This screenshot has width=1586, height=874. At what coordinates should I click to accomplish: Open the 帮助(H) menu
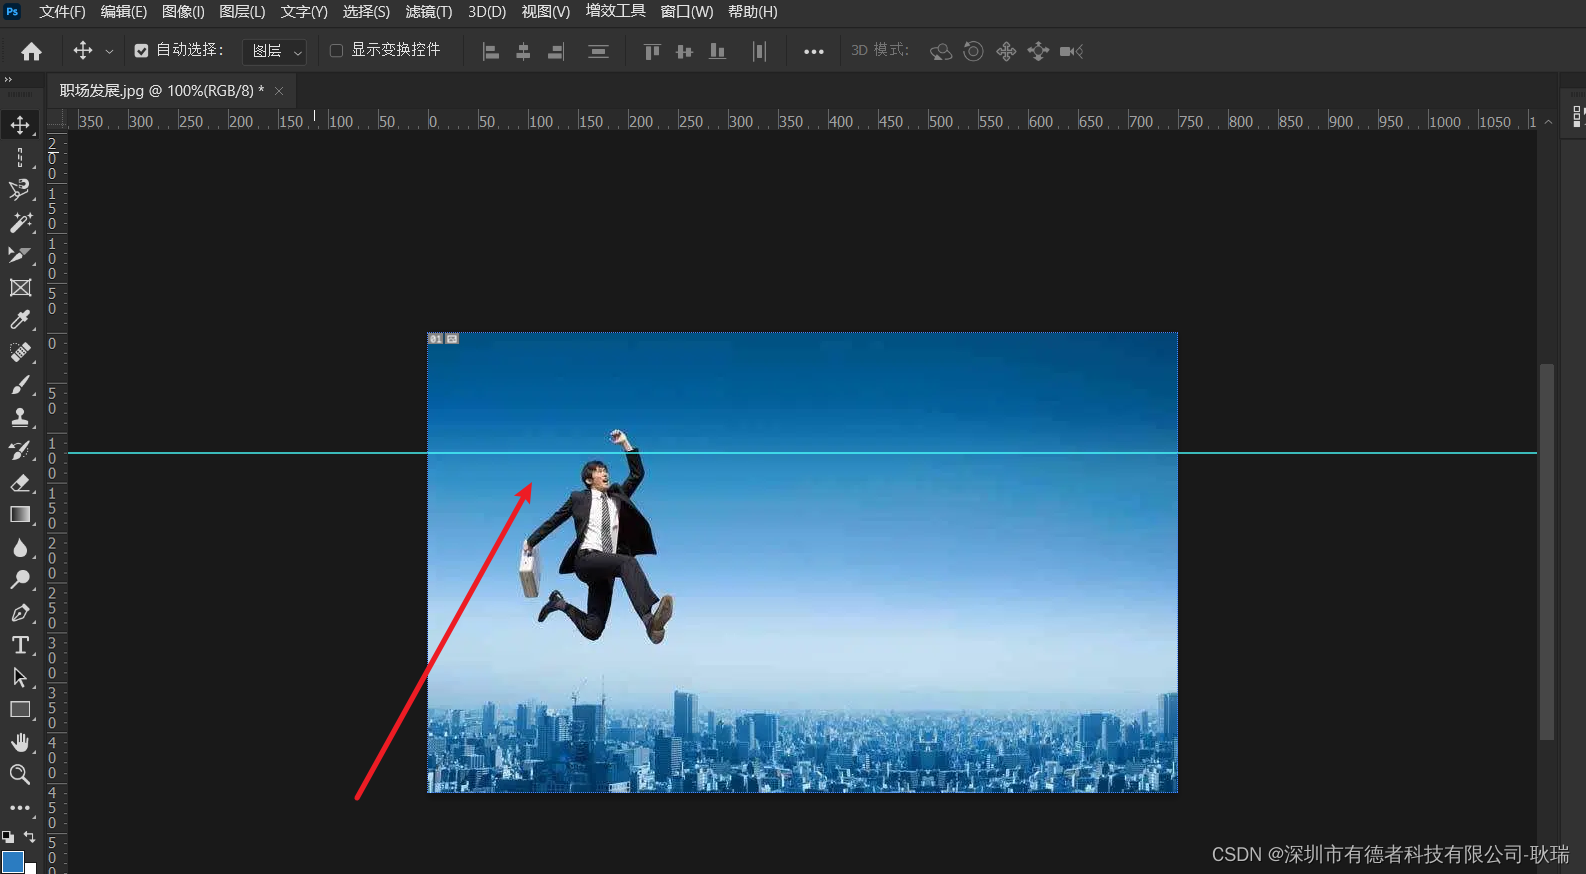pos(753,12)
